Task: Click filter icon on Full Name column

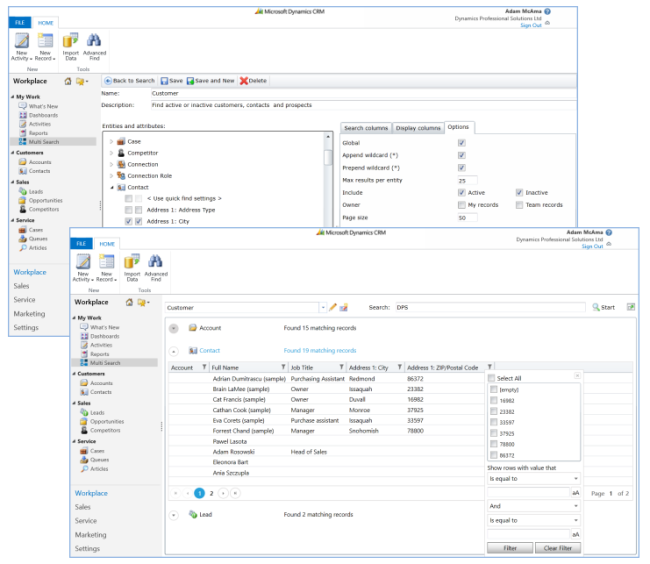Action: (x=284, y=367)
